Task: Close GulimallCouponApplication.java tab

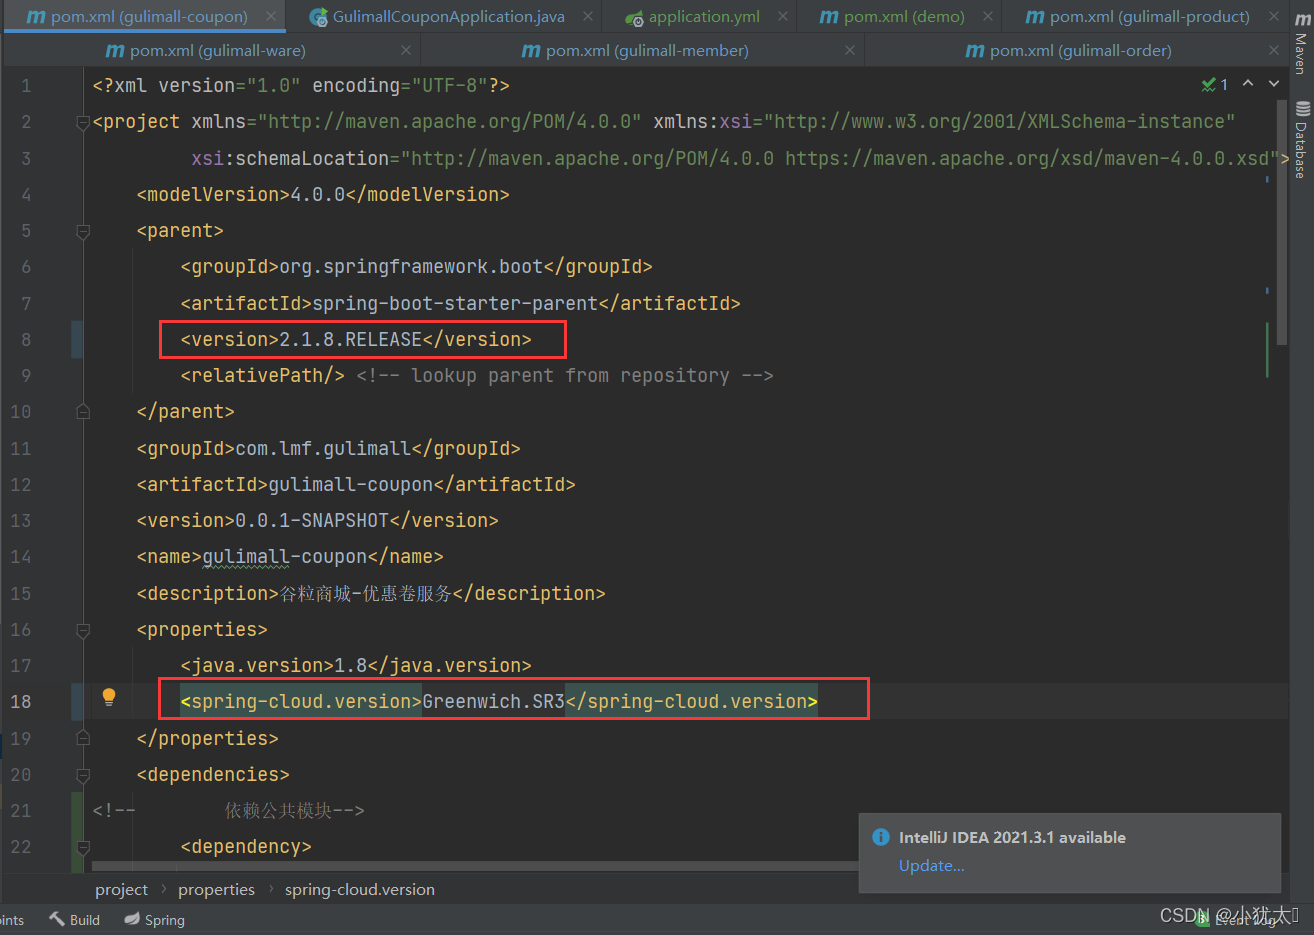Action: pyautogui.click(x=588, y=17)
